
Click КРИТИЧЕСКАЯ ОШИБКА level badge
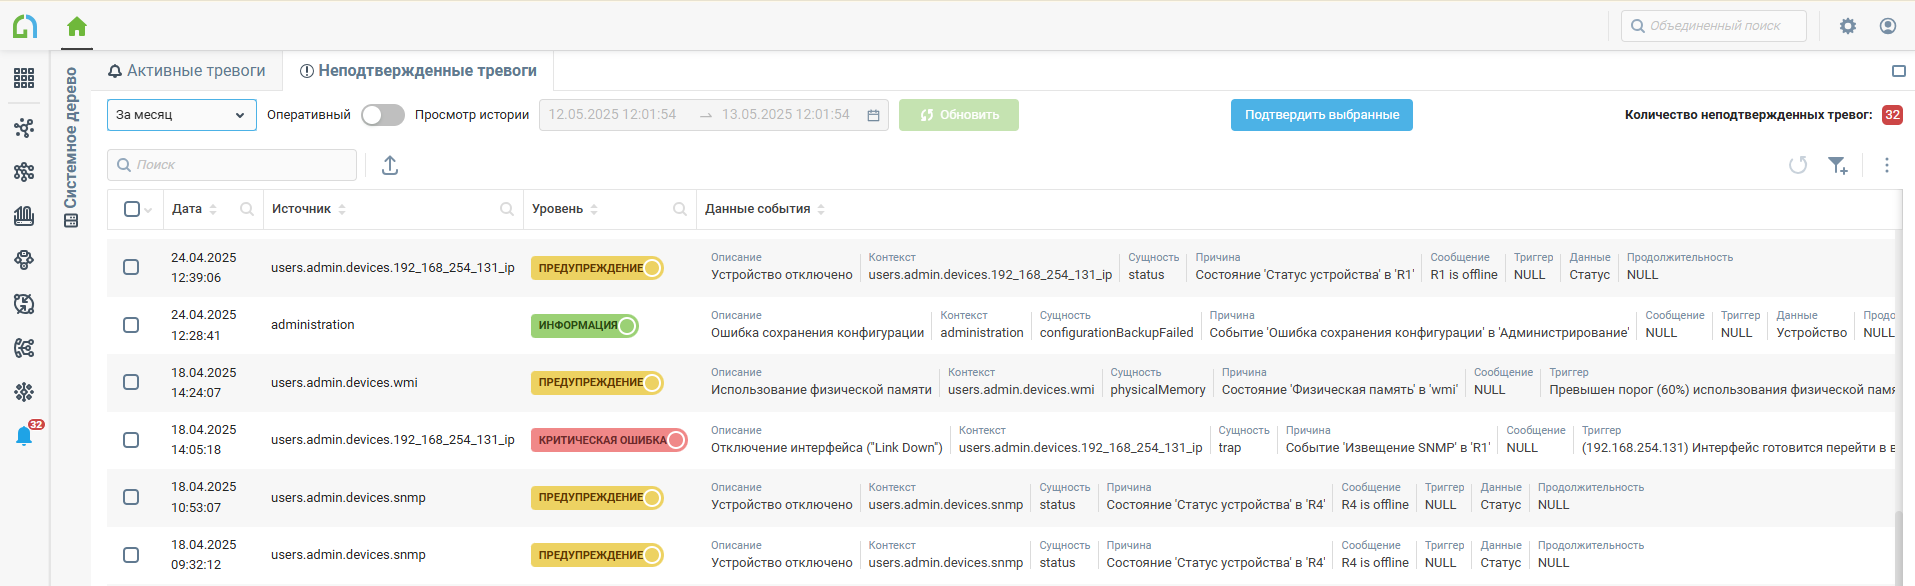click(609, 440)
